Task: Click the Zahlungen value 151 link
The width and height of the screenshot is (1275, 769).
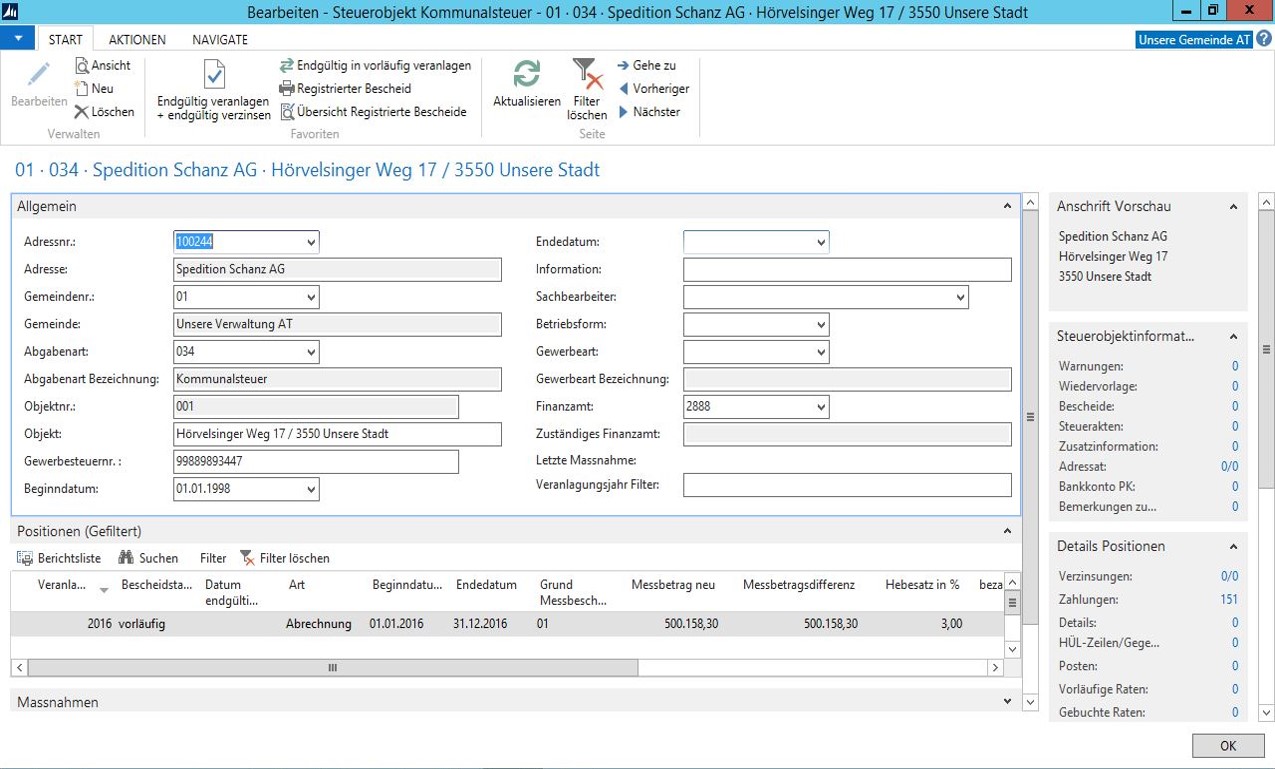Action: [1229, 600]
